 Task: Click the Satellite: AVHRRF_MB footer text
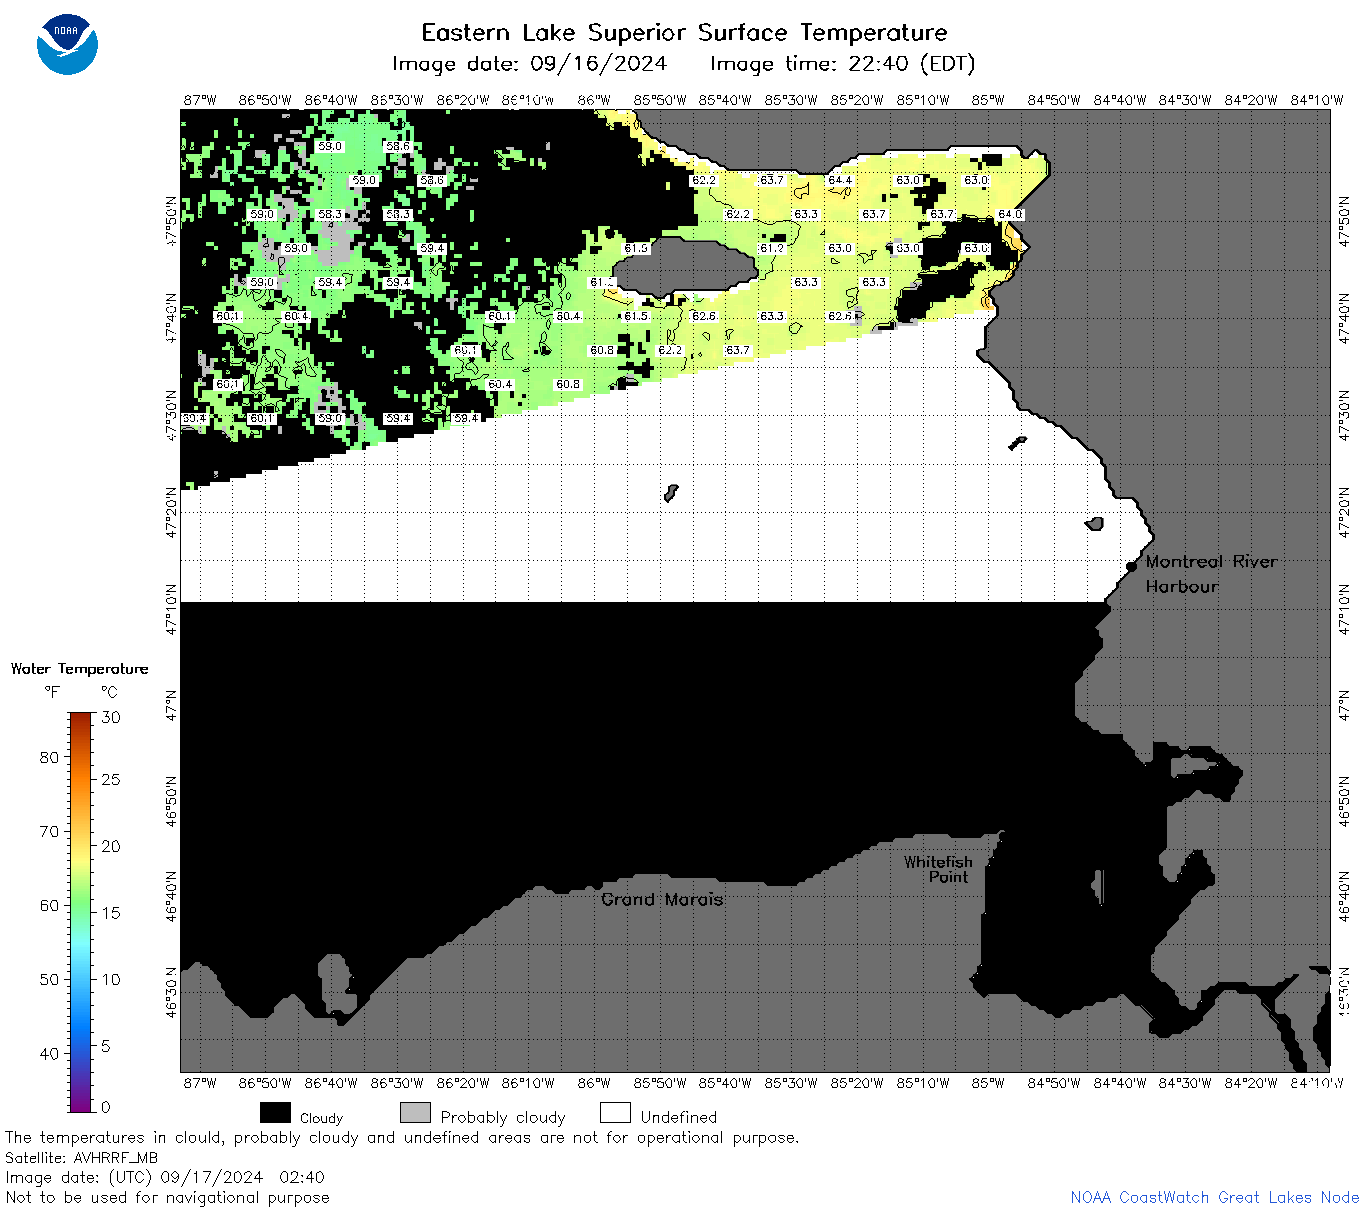click(82, 1158)
